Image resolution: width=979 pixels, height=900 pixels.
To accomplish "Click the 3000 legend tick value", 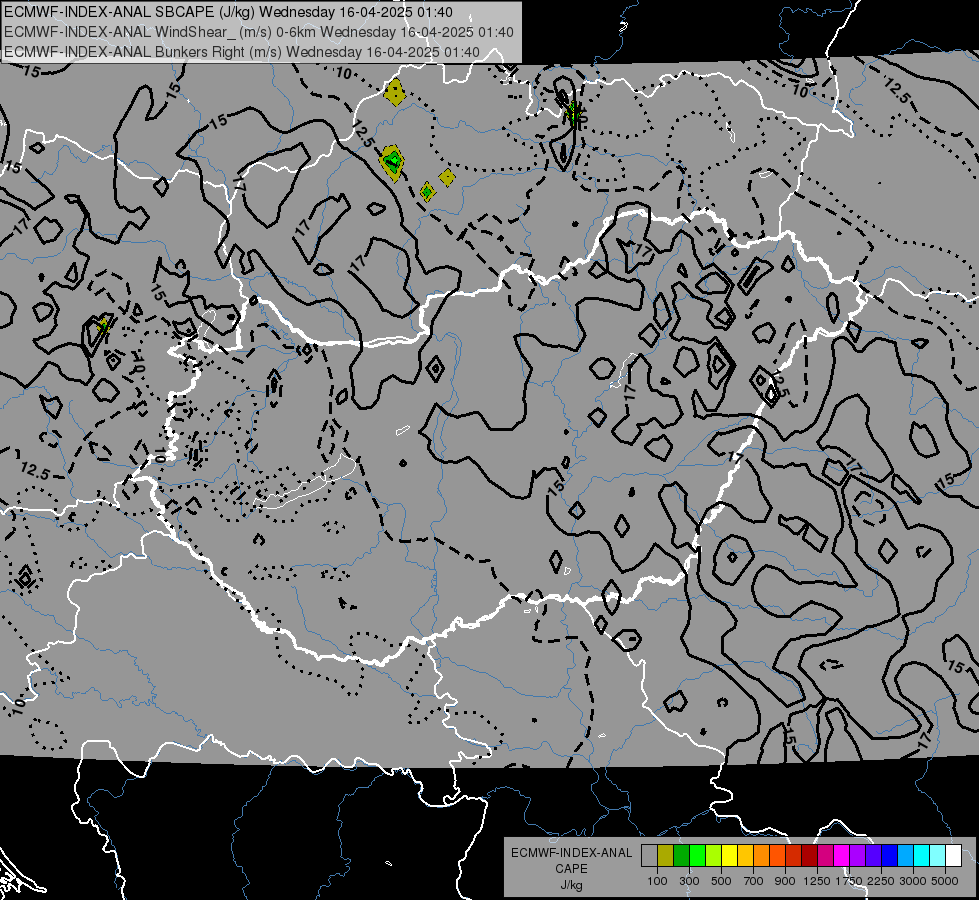I will coord(913,881).
